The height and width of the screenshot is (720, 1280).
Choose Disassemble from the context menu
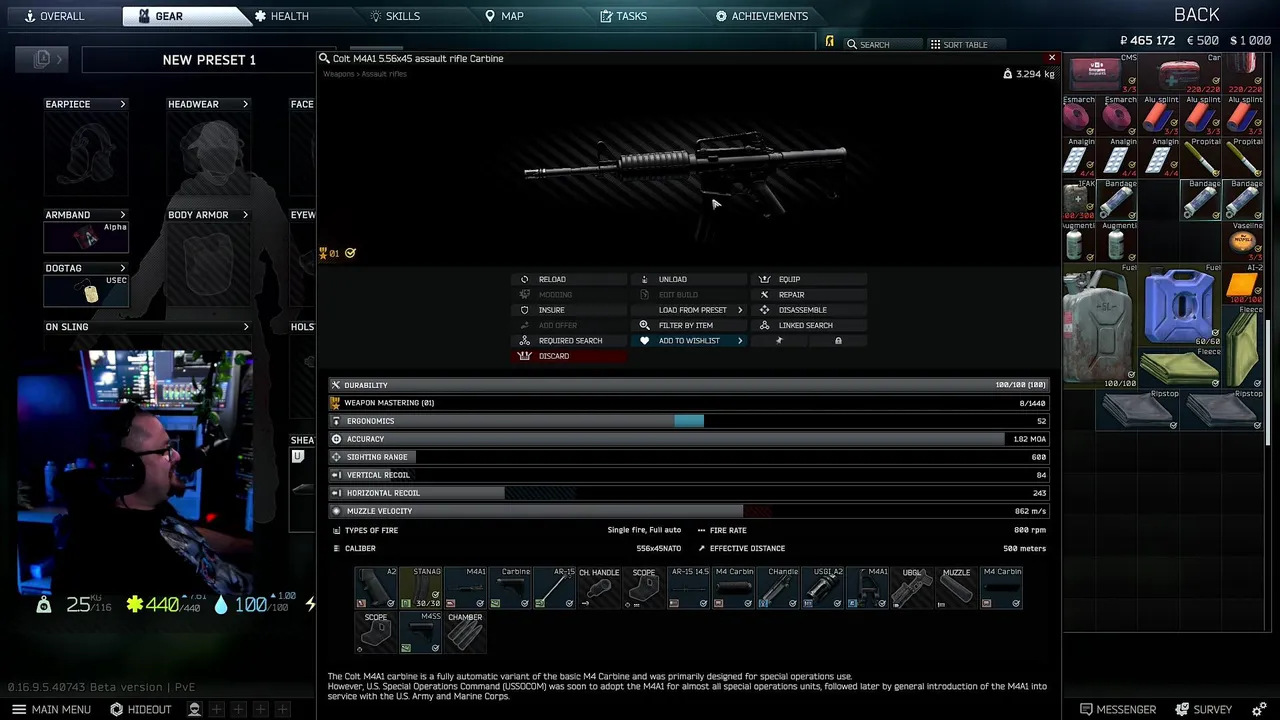point(809,310)
